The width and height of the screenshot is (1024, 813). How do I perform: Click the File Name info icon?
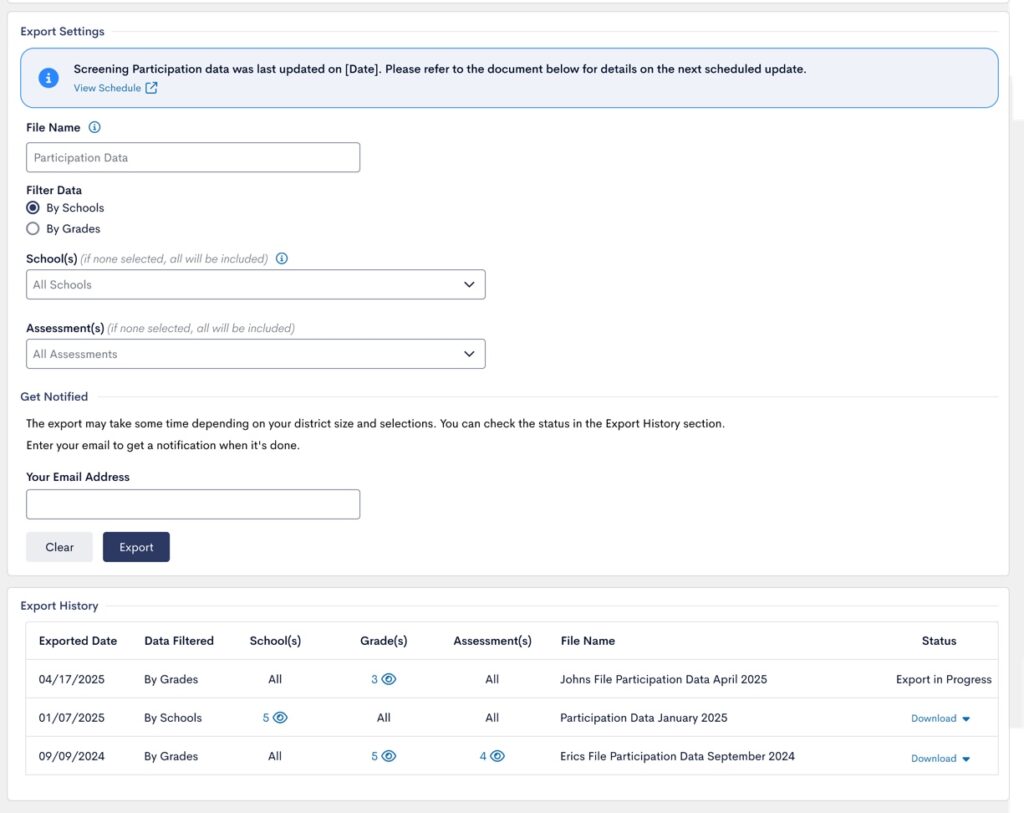(93, 127)
